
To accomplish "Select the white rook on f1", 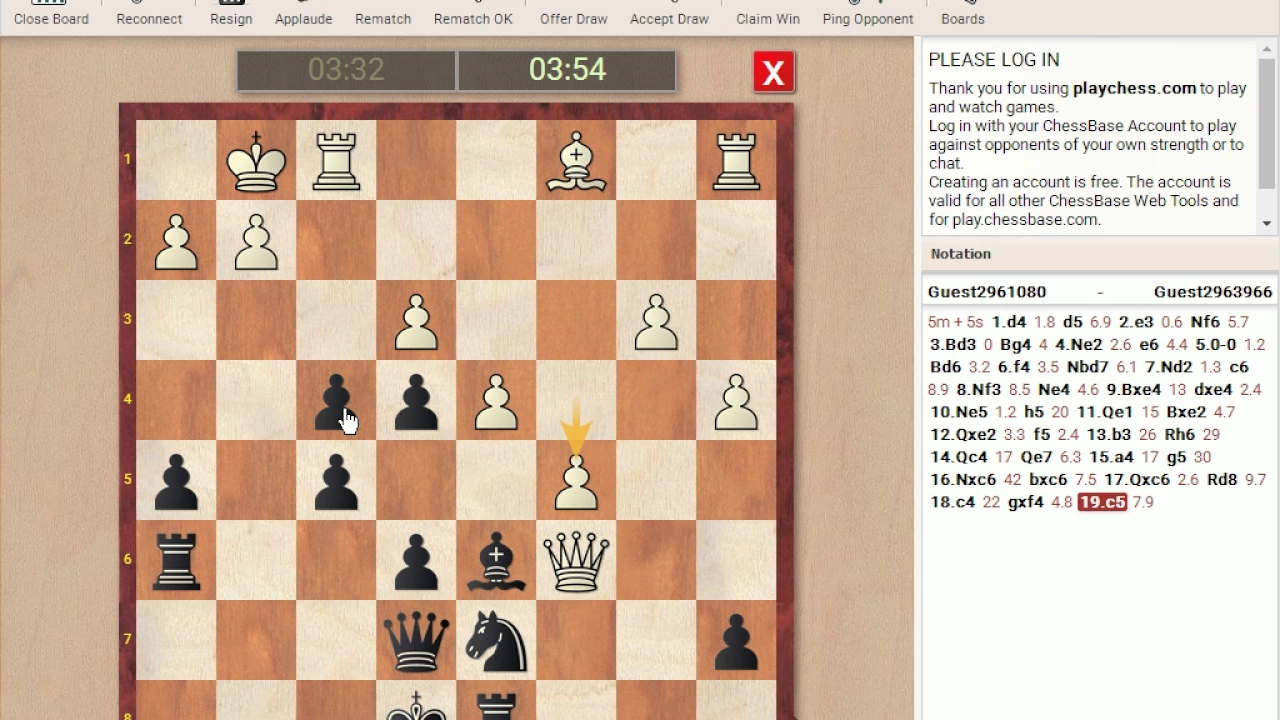I will (336, 161).
